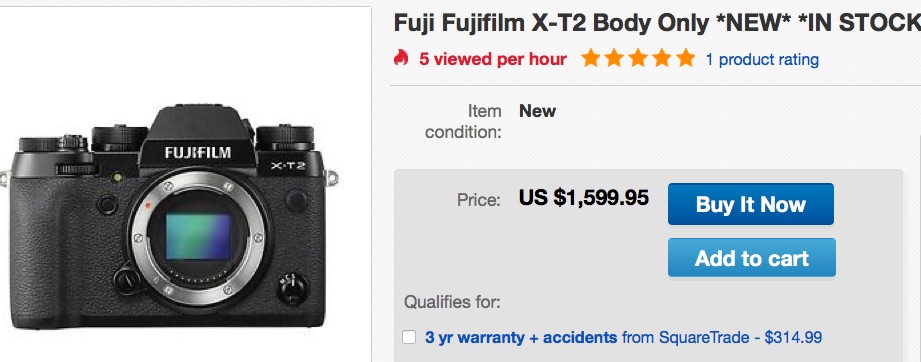Click the 5 viewed per hour text
This screenshot has height=362, width=921.
(x=492, y=59)
